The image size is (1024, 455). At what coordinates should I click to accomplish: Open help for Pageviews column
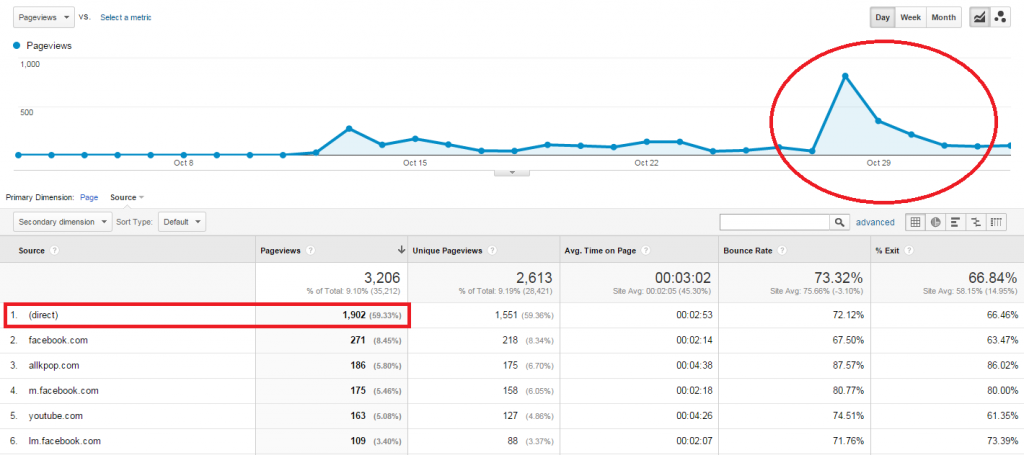coord(310,251)
